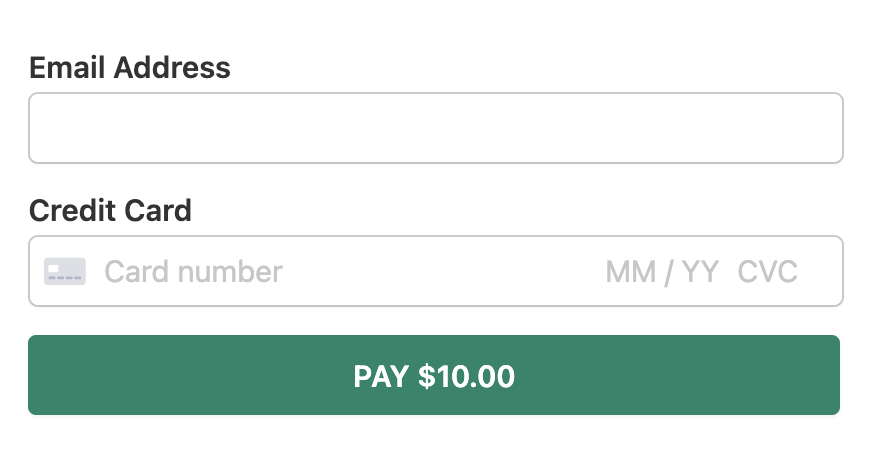Click the Email Address label
The width and height of the screenshot is (874, 454).
(x=129, y=67)
